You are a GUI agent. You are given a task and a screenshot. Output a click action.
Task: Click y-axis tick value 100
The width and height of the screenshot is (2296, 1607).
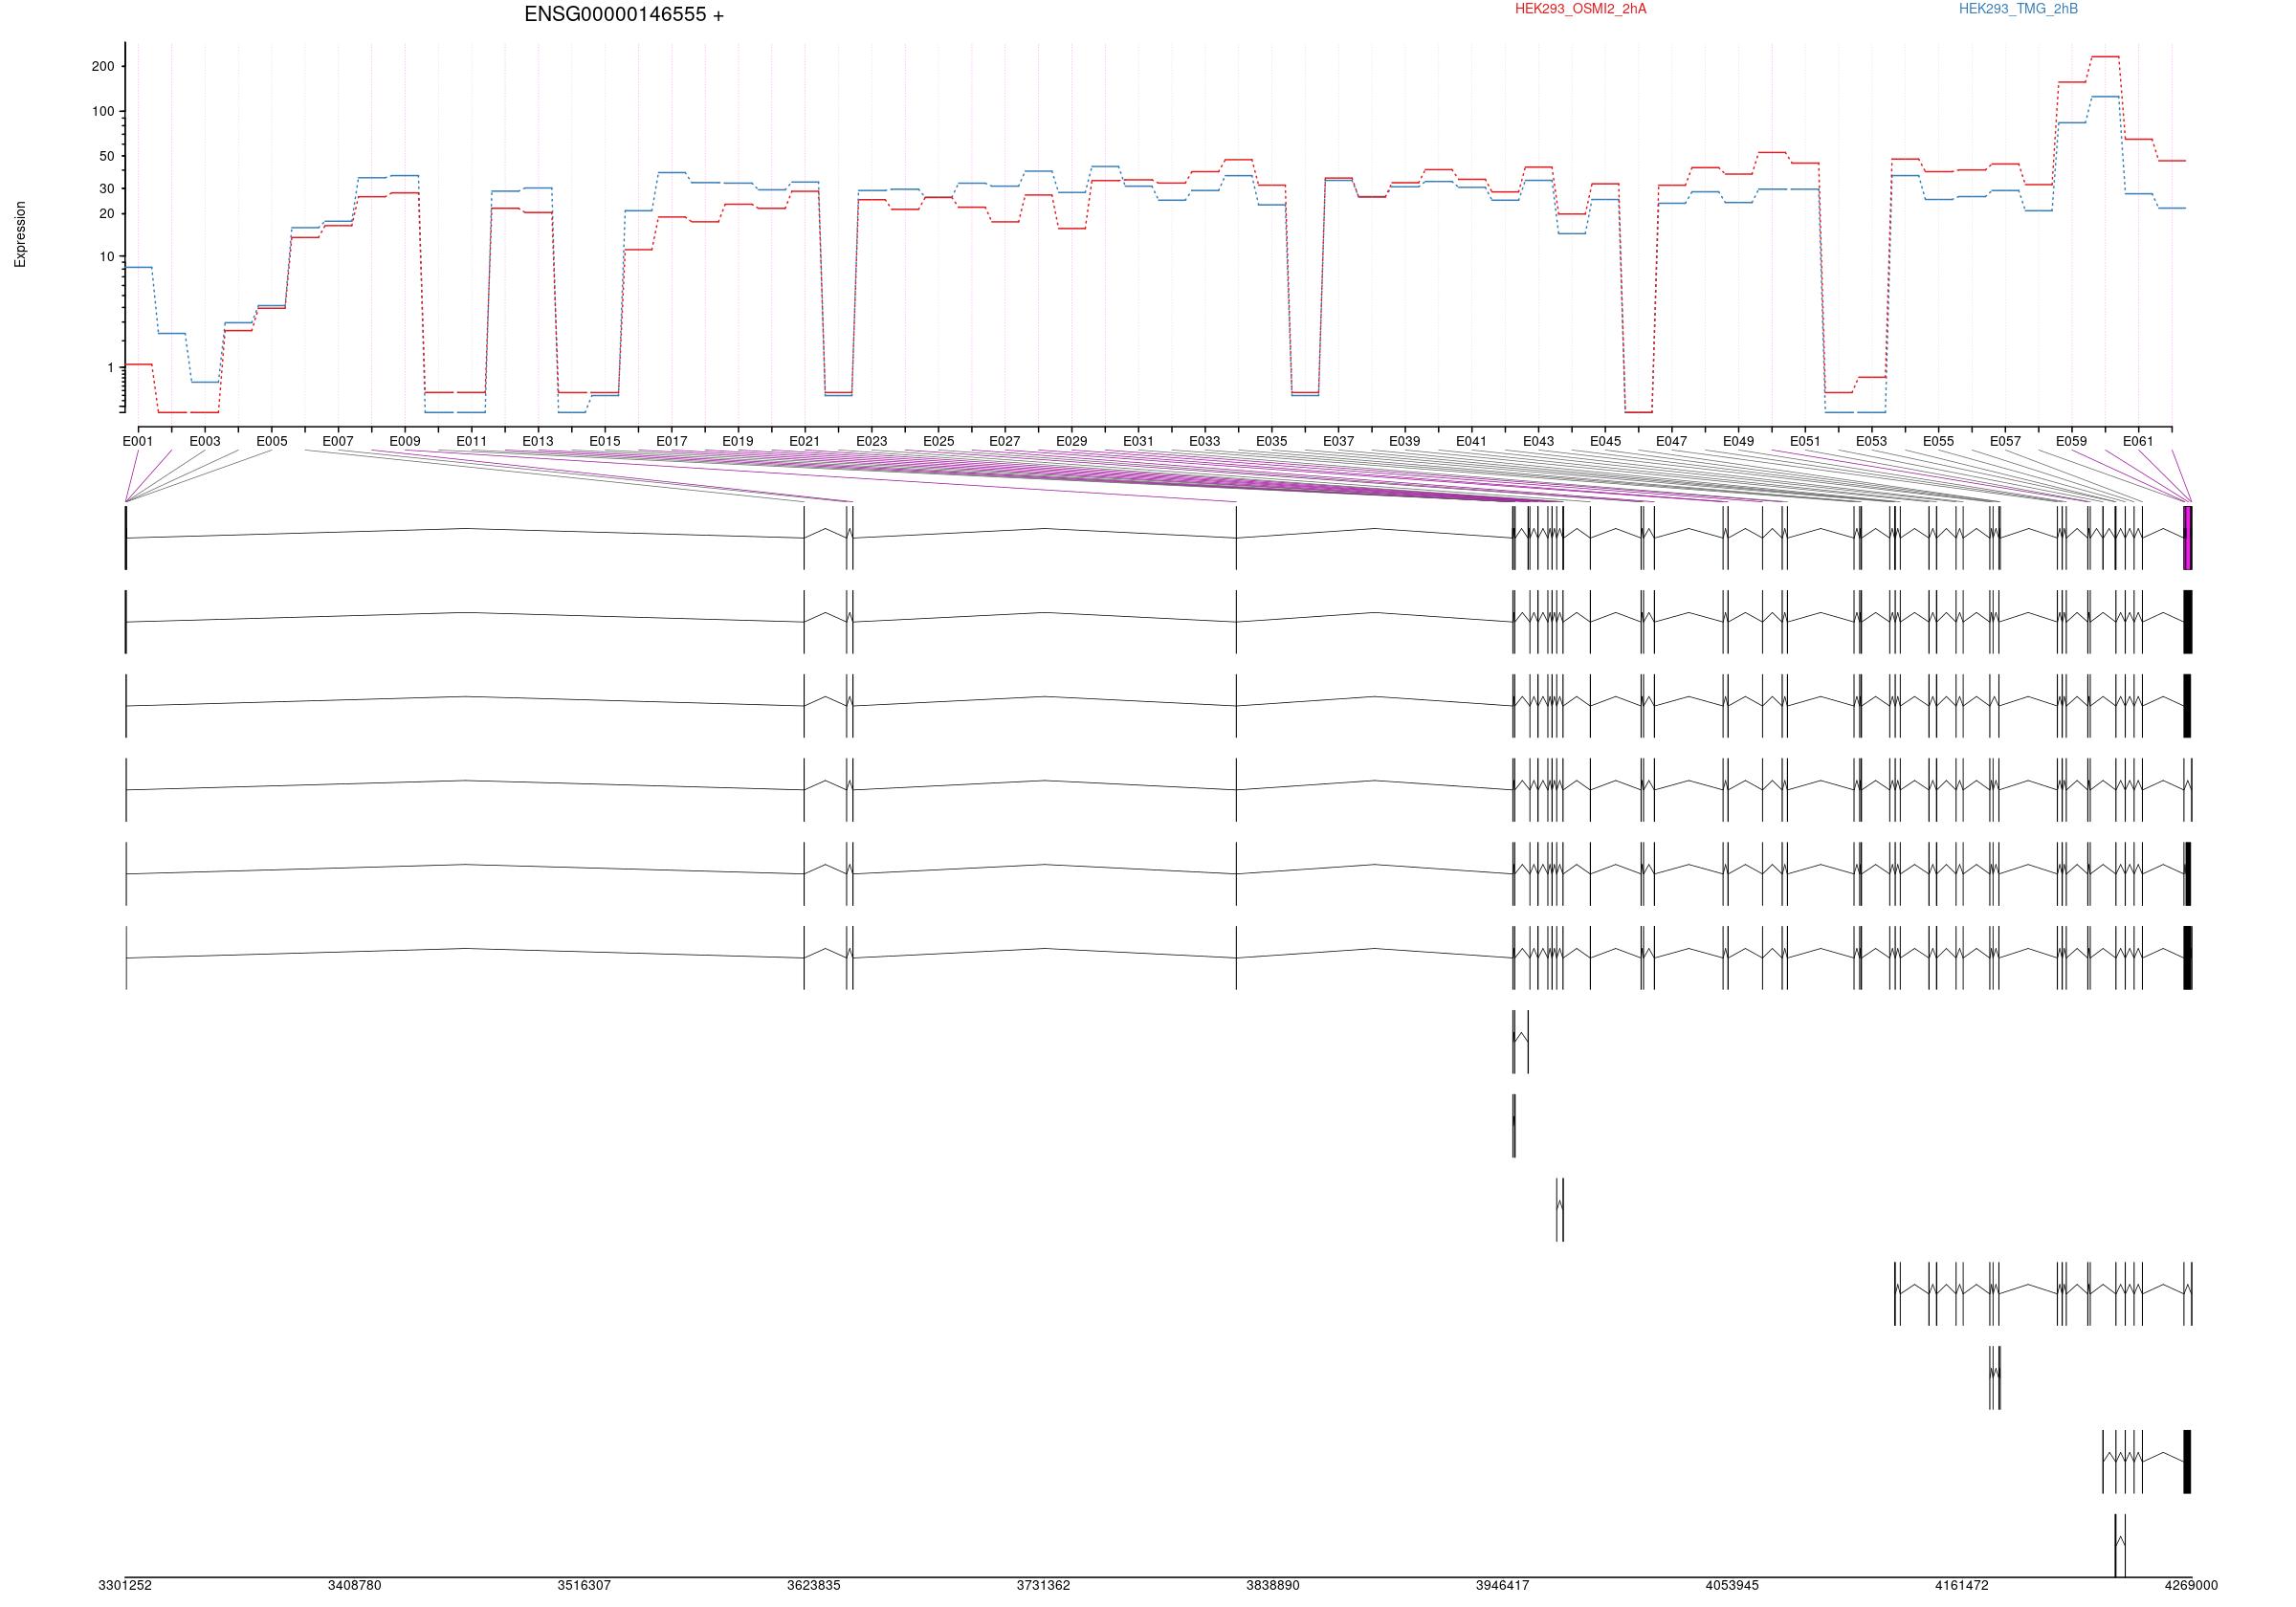tap(103, 112)
